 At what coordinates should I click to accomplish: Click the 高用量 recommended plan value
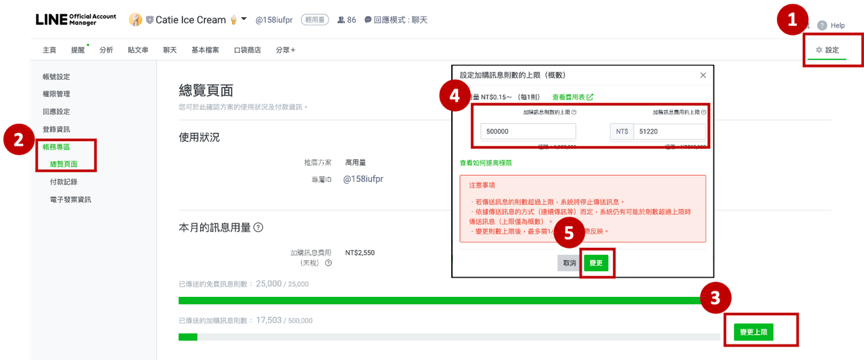355,163
